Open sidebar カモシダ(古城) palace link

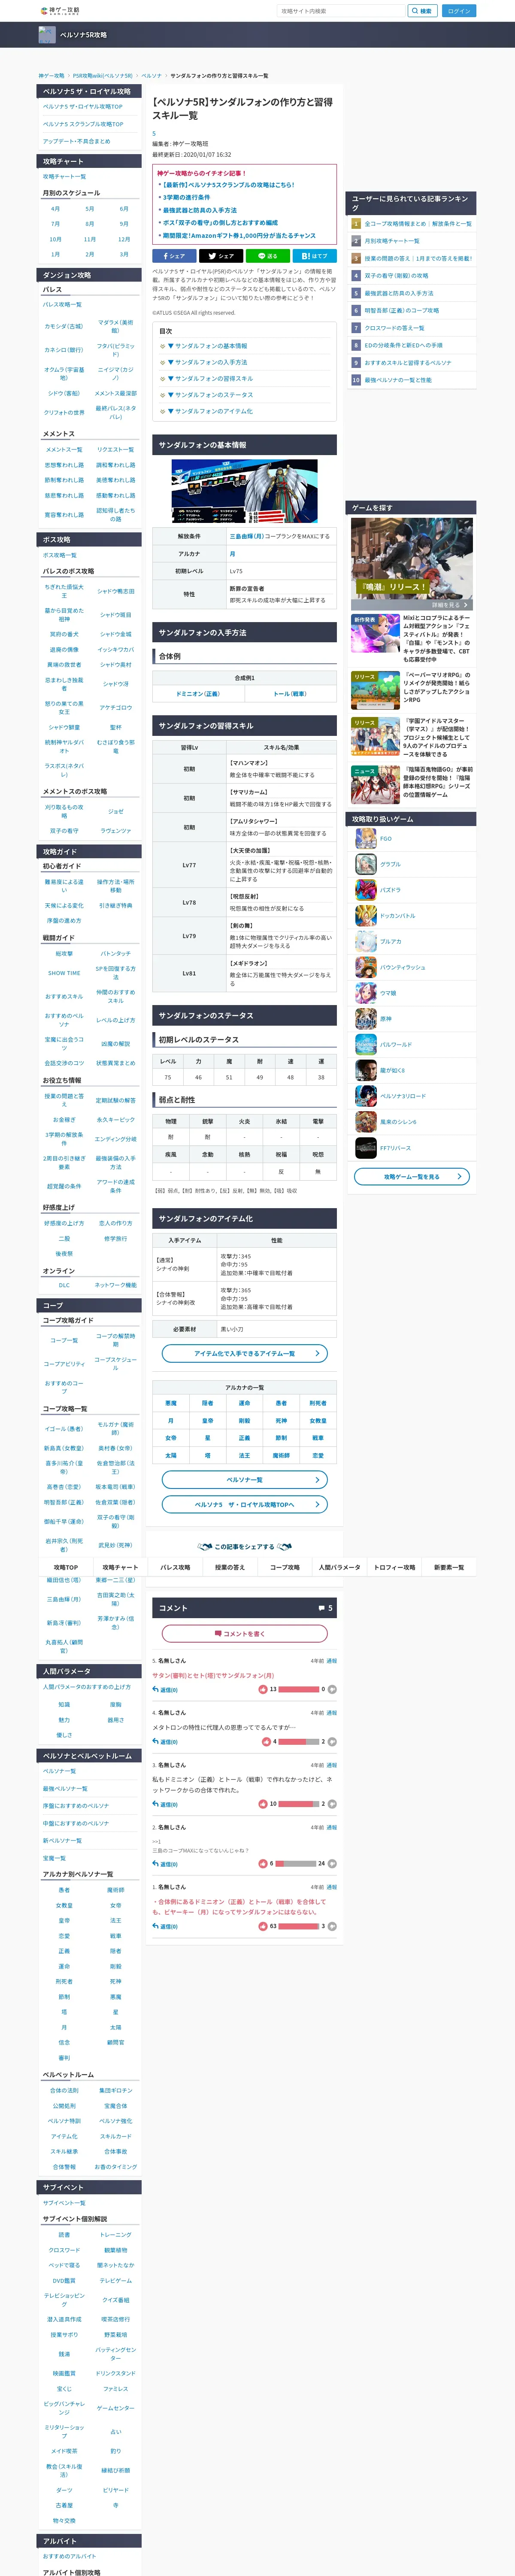(x=64, y=326)
